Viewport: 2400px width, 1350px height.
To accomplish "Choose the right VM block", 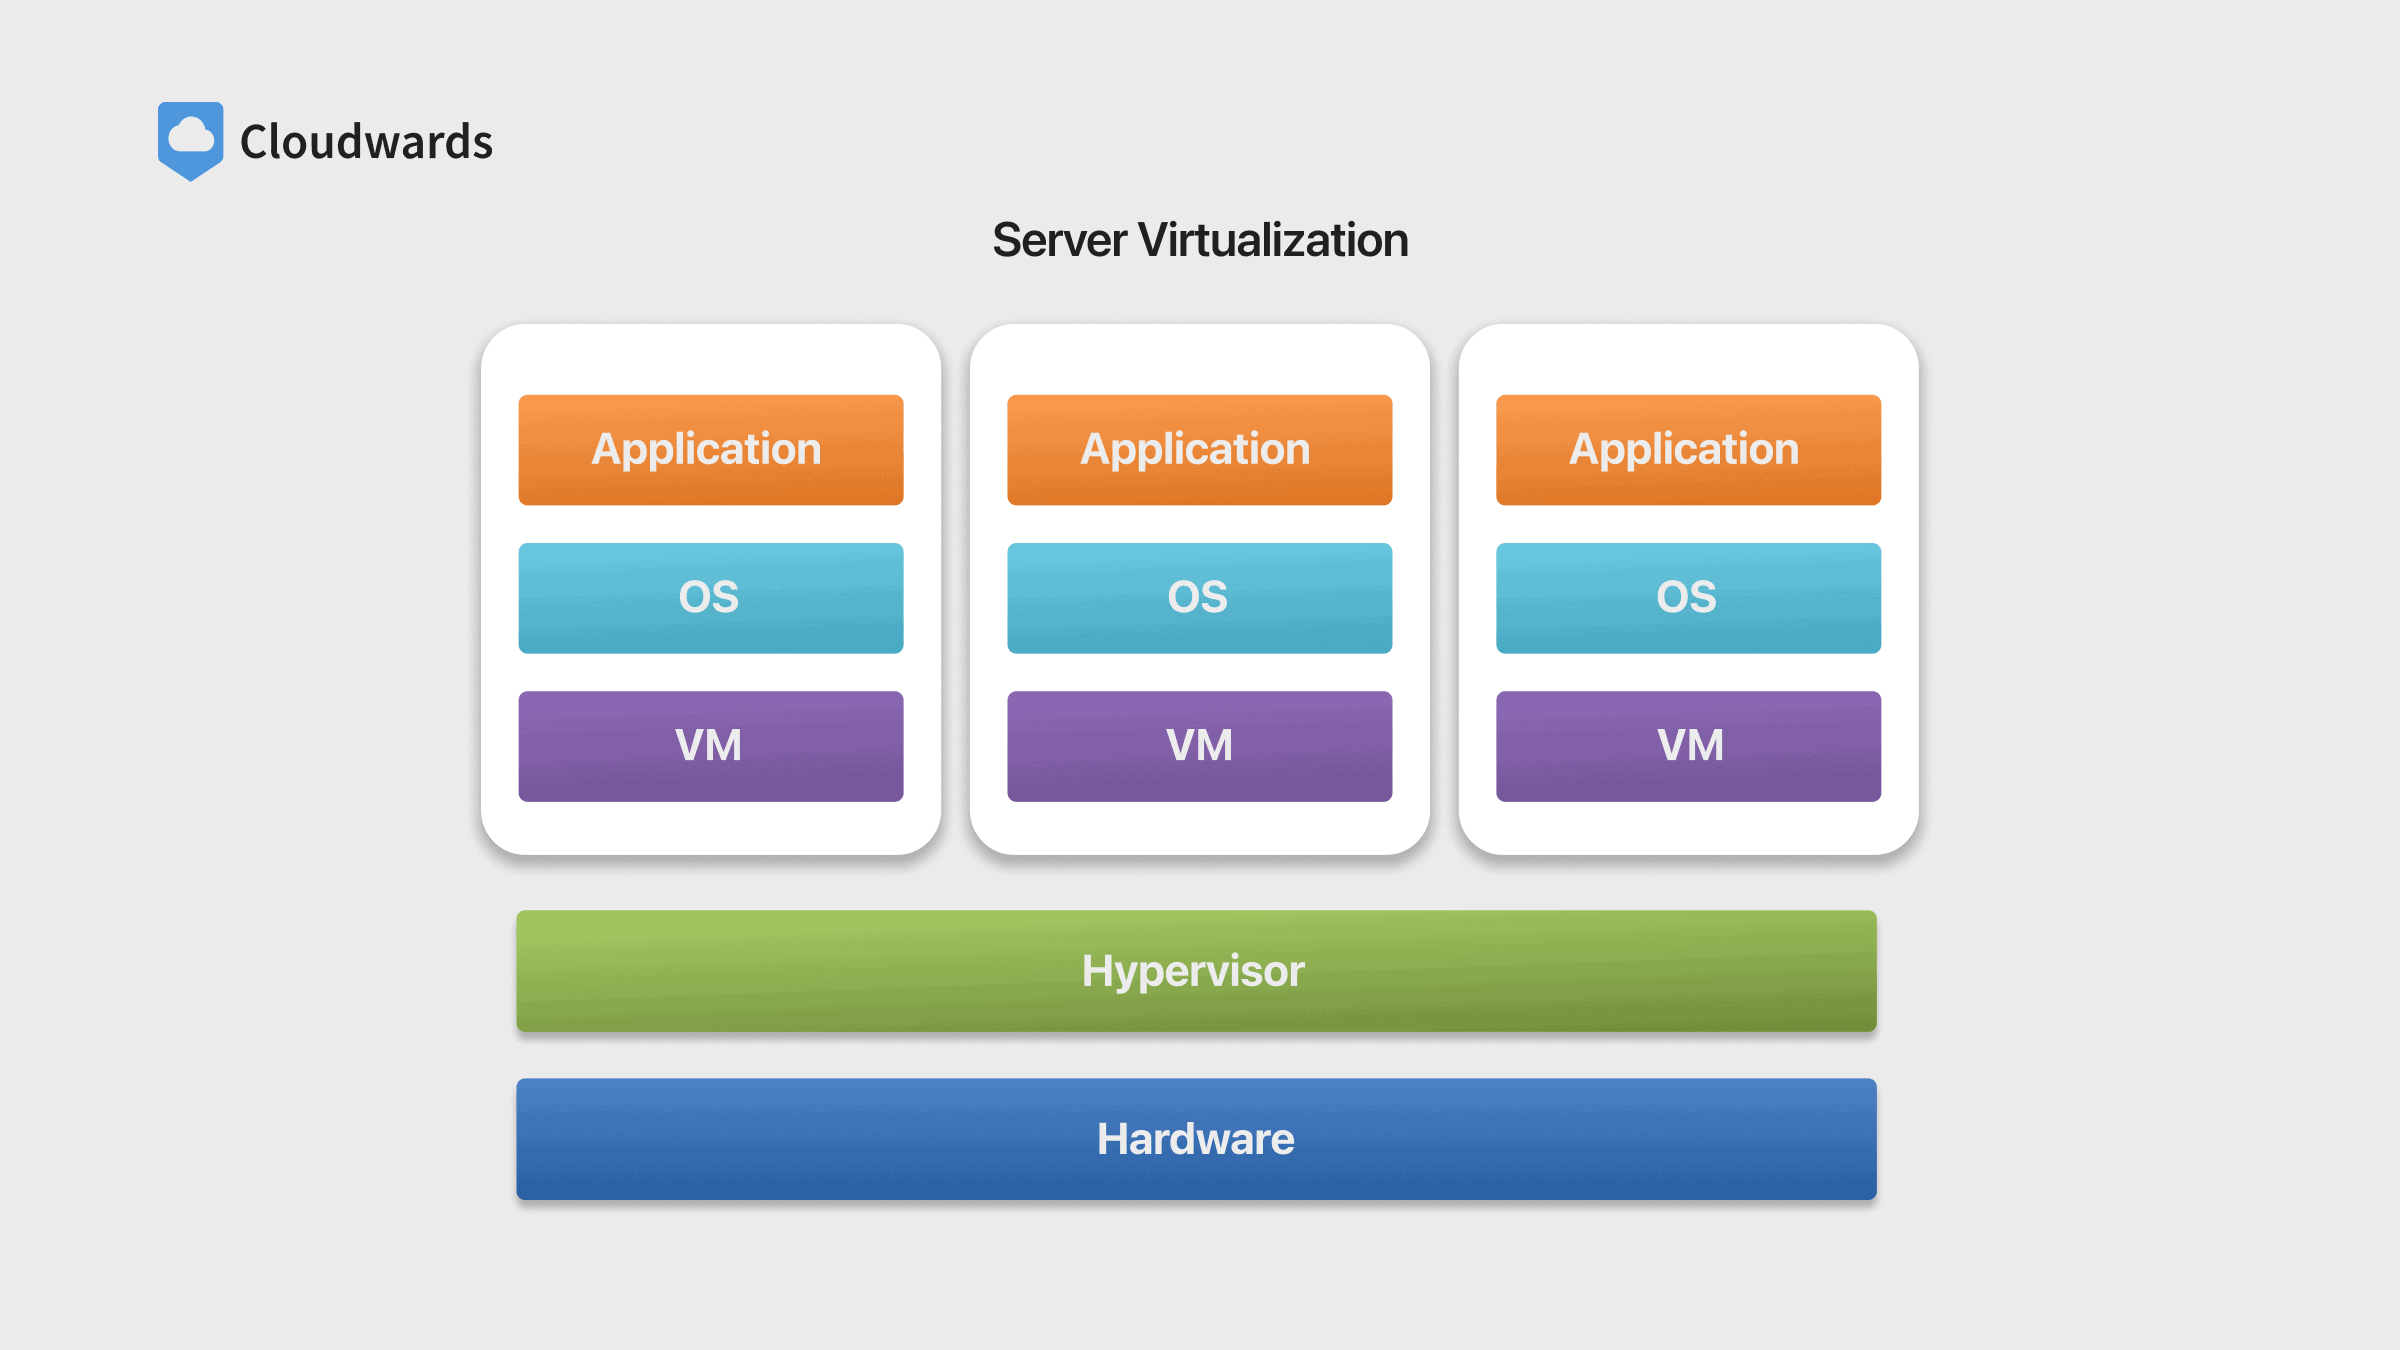I will click(1688, 746).
